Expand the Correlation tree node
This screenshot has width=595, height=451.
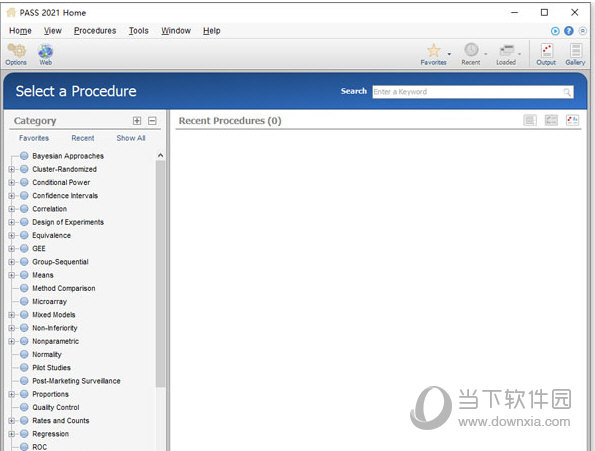coord(11,209)
